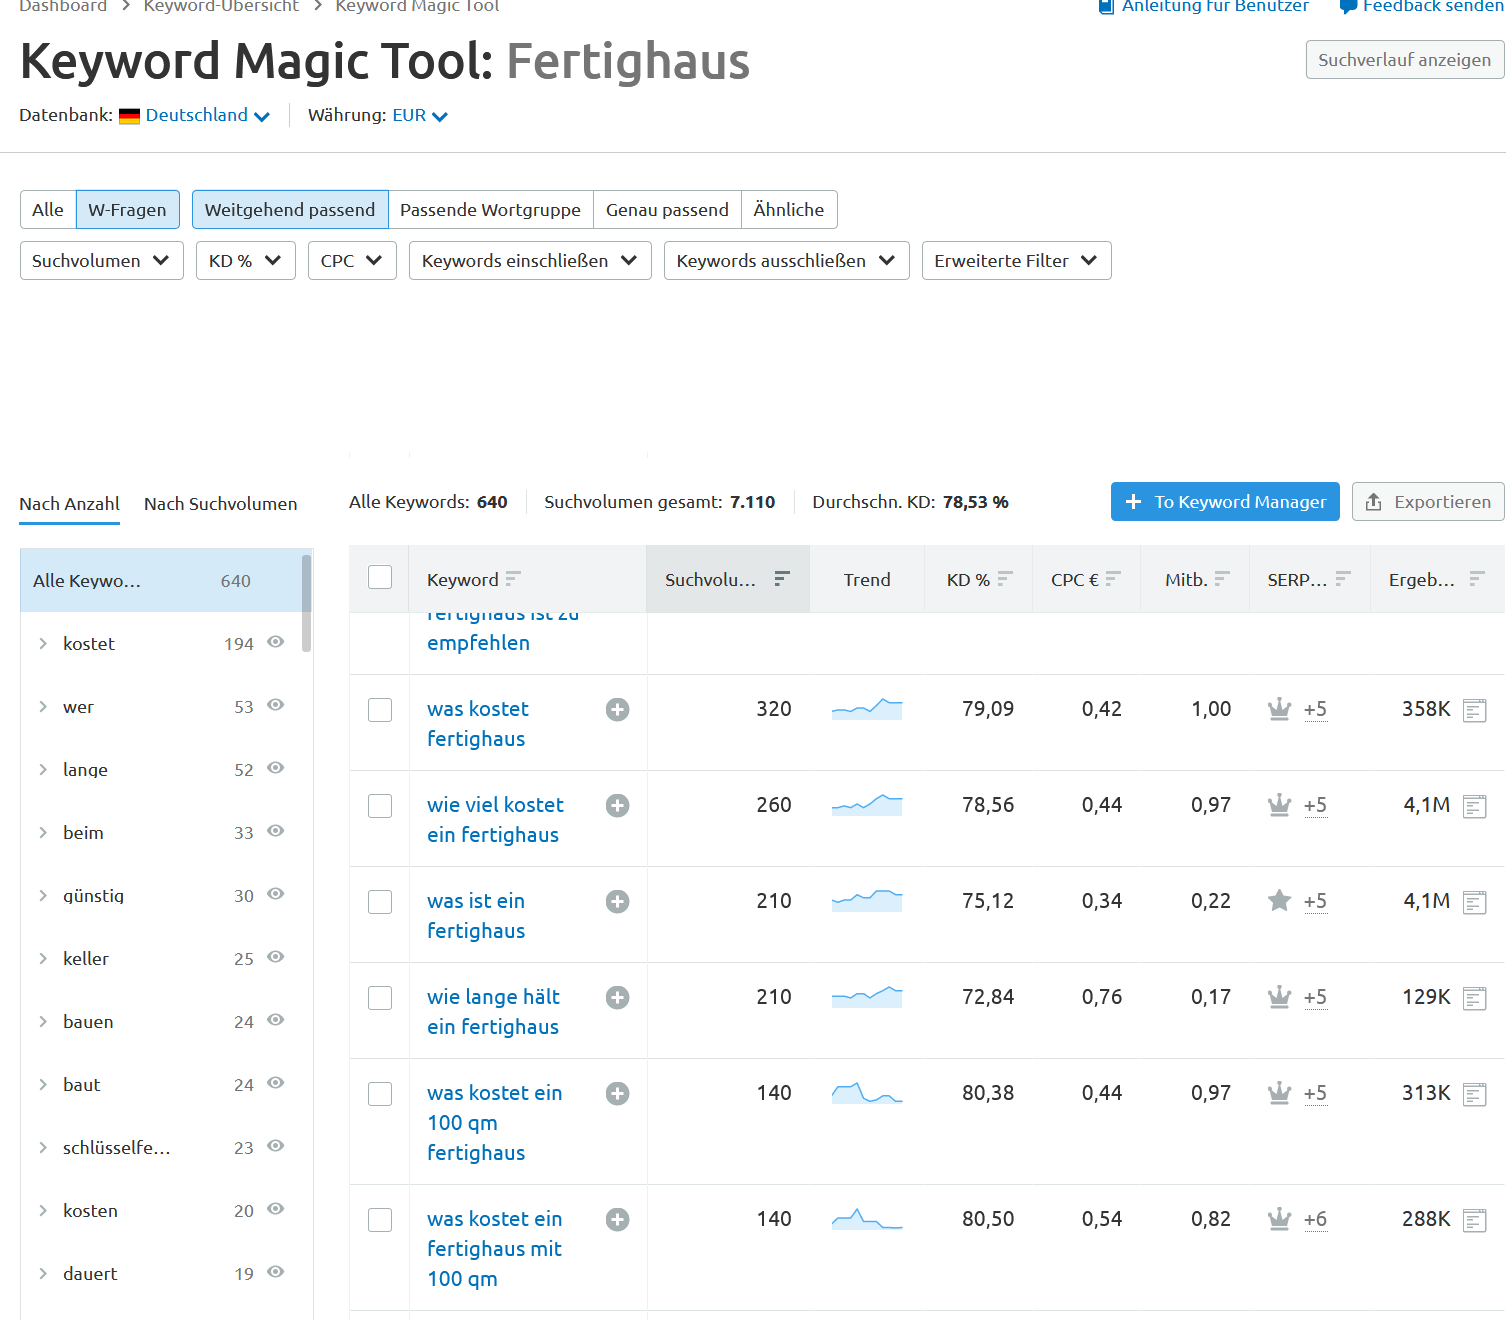
Task: Add 'wie viel kostet ein fertighaus' plus icon
Action: click(618, 806)
